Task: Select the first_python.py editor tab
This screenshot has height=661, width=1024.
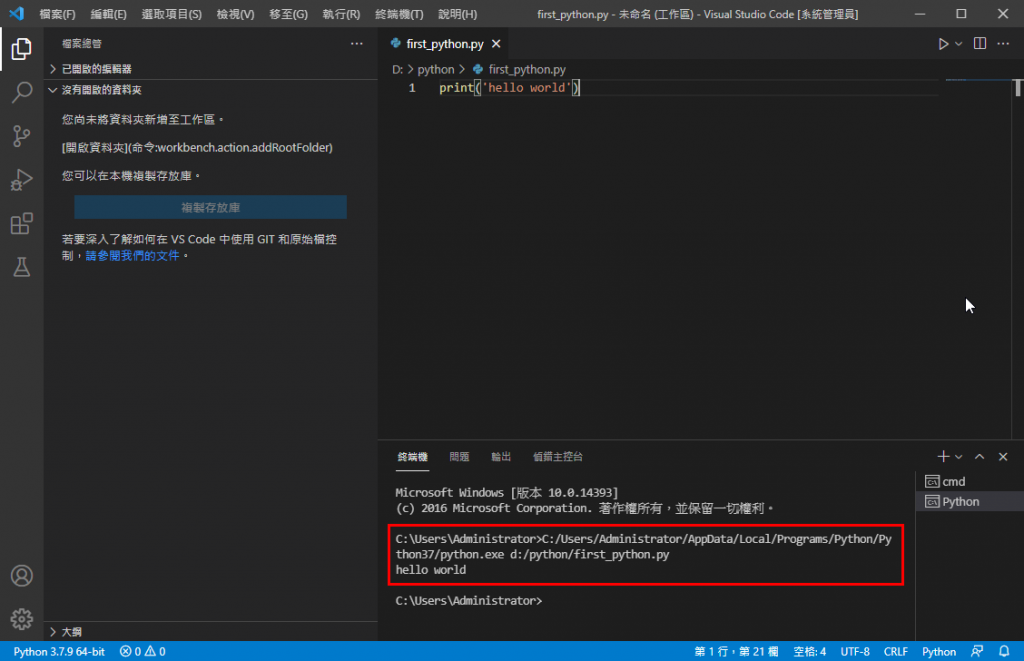Action: [x=445, y=44]
